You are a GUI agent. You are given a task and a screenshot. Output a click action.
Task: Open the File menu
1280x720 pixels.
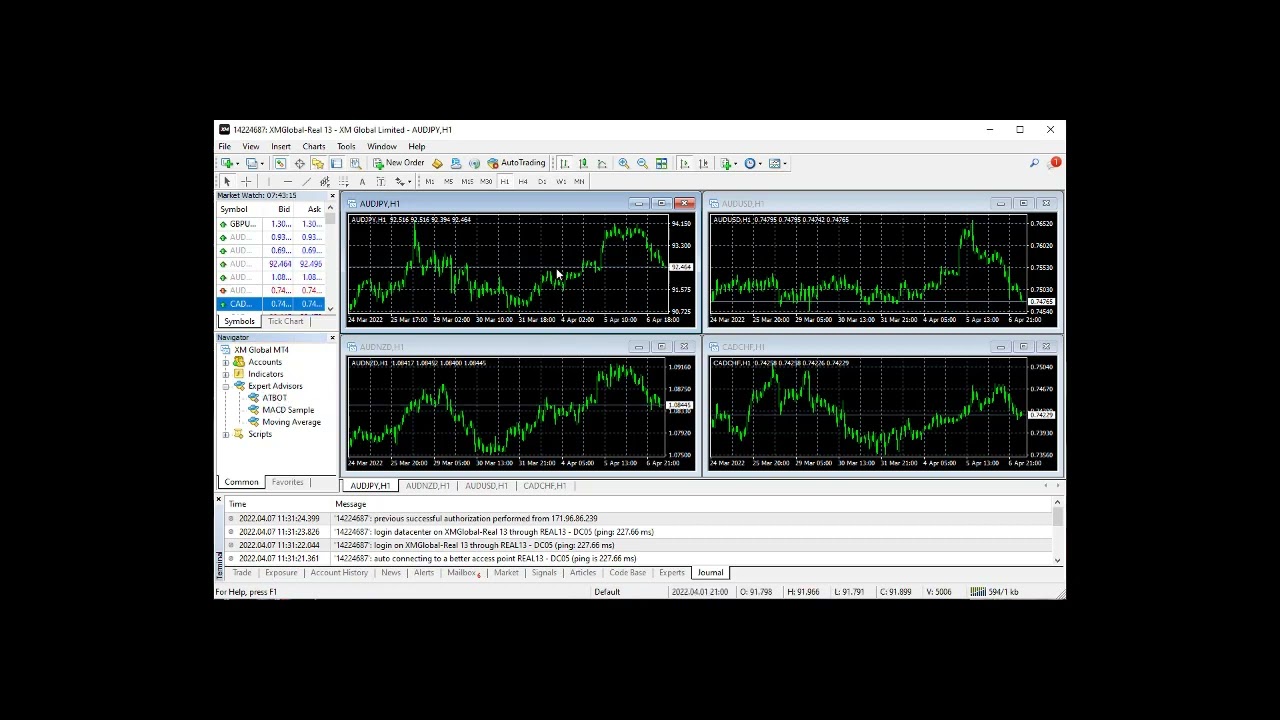coord(225,146)
